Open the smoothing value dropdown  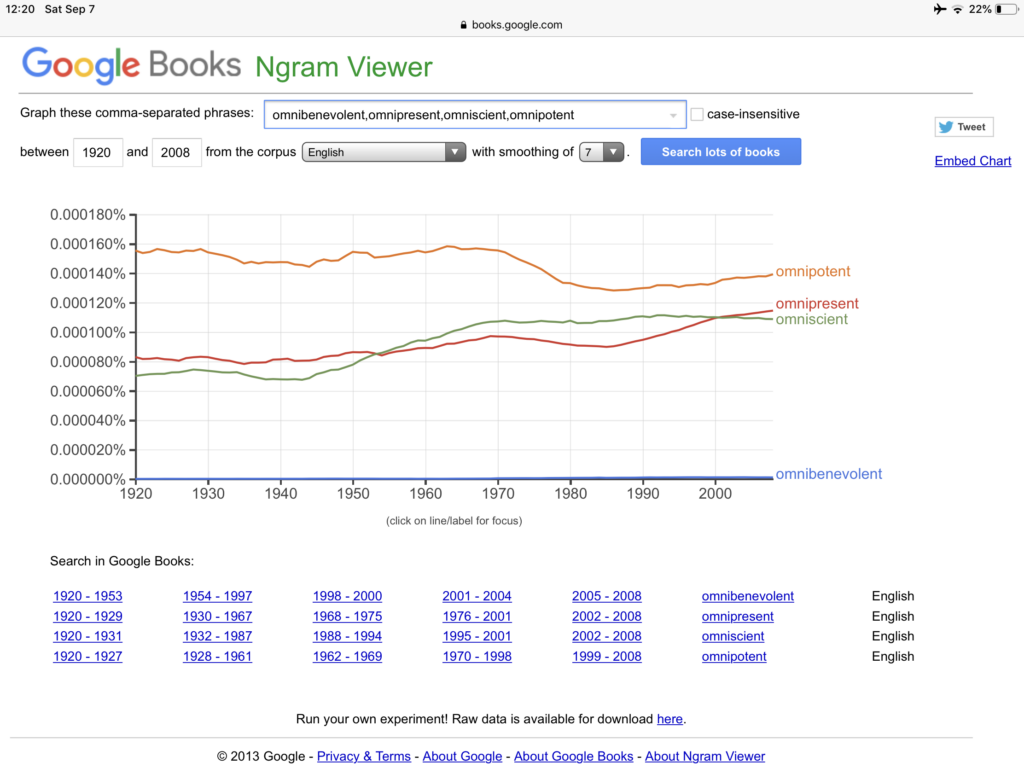601,152
